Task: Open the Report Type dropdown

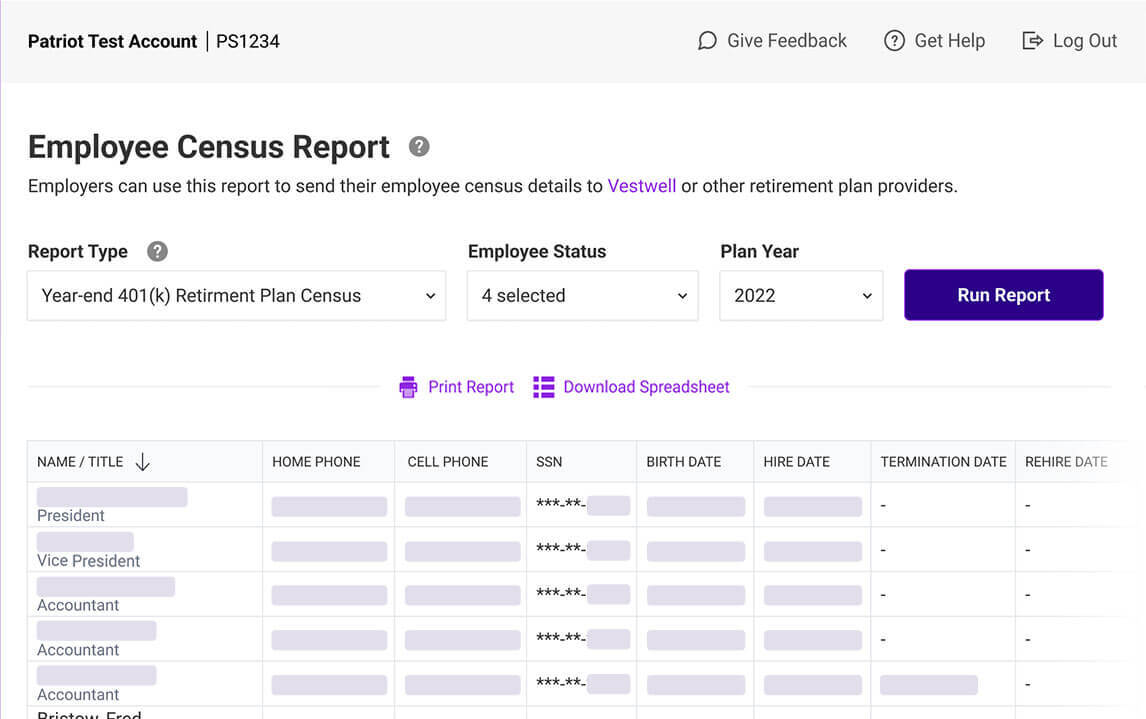Action: pos(237,295)
